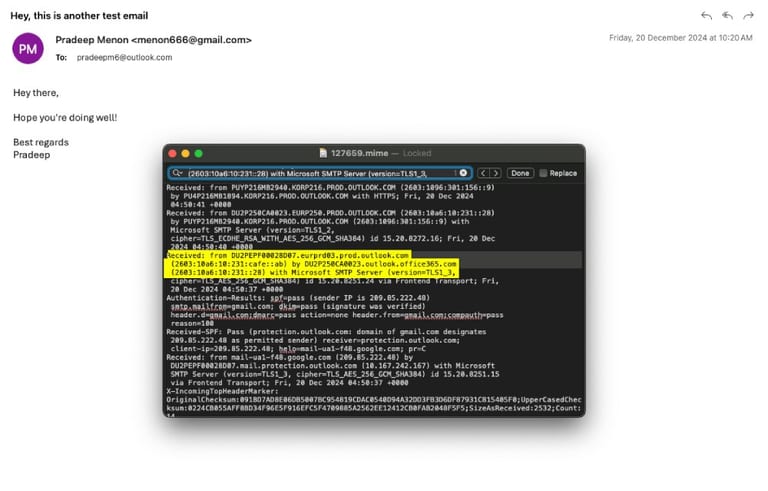Viewport: 768px width, 491px height.
Task: Open the PM sender avatar
Action: click(x=28, y=49)
